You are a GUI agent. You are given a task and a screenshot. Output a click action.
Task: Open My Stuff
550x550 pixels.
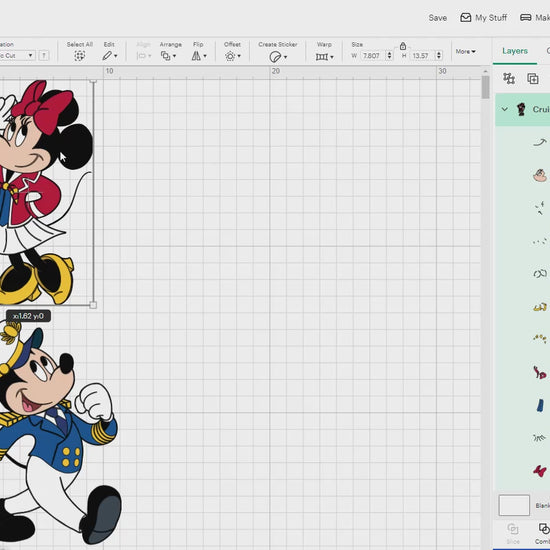tap(484, 18)
